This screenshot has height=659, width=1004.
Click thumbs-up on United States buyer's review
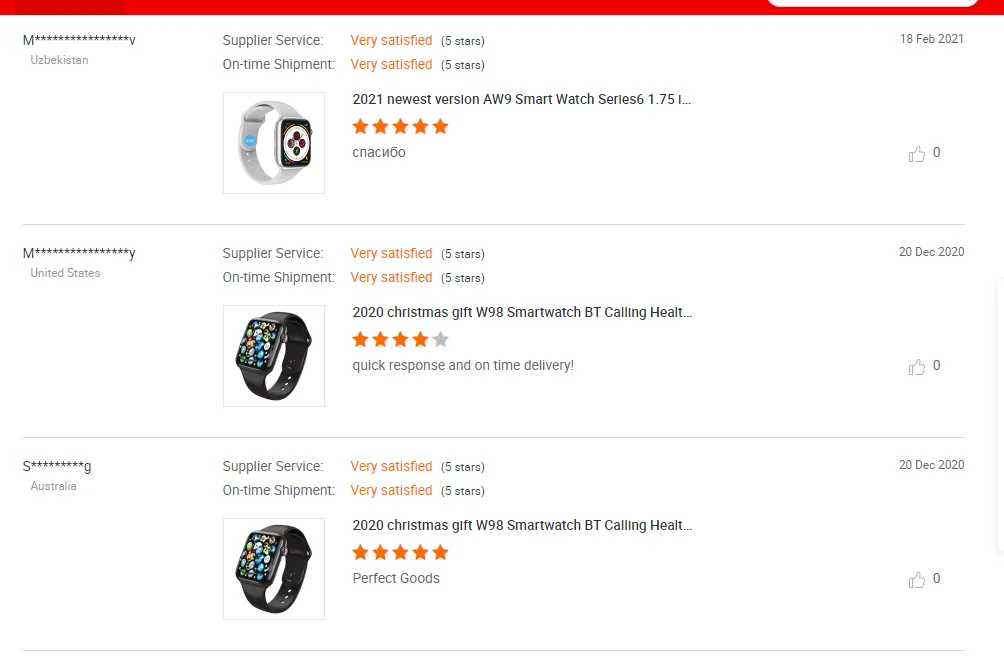916,367
